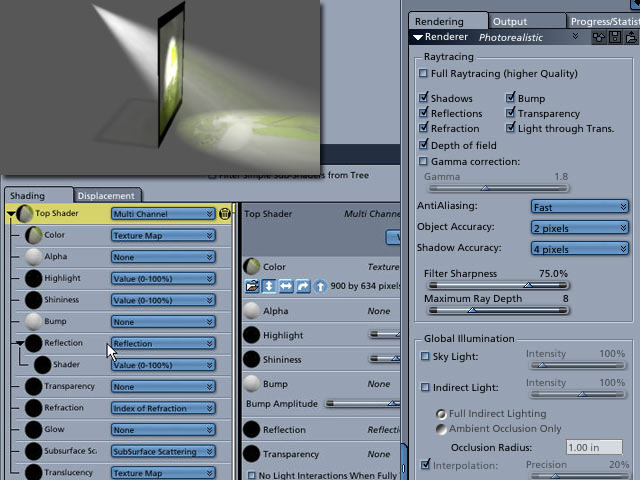
Task: Click the shapes preset icon in Renderer bar
Action: (x=599, y=37)
